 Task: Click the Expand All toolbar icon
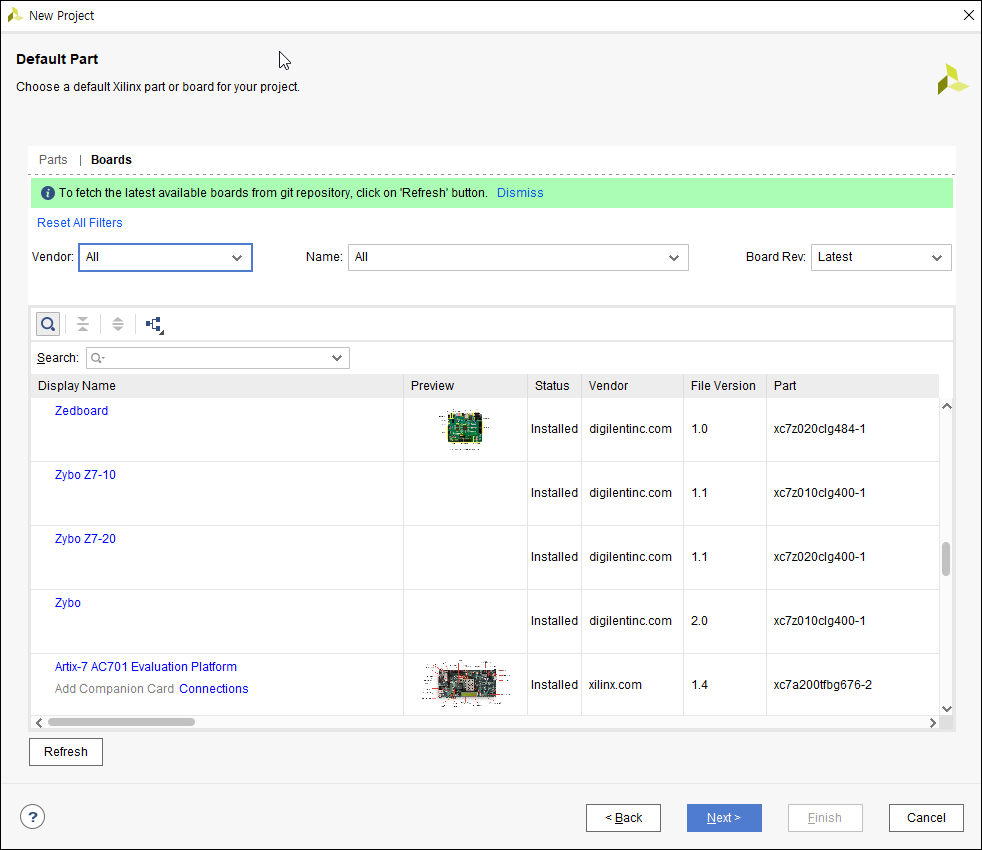(118, 324)
